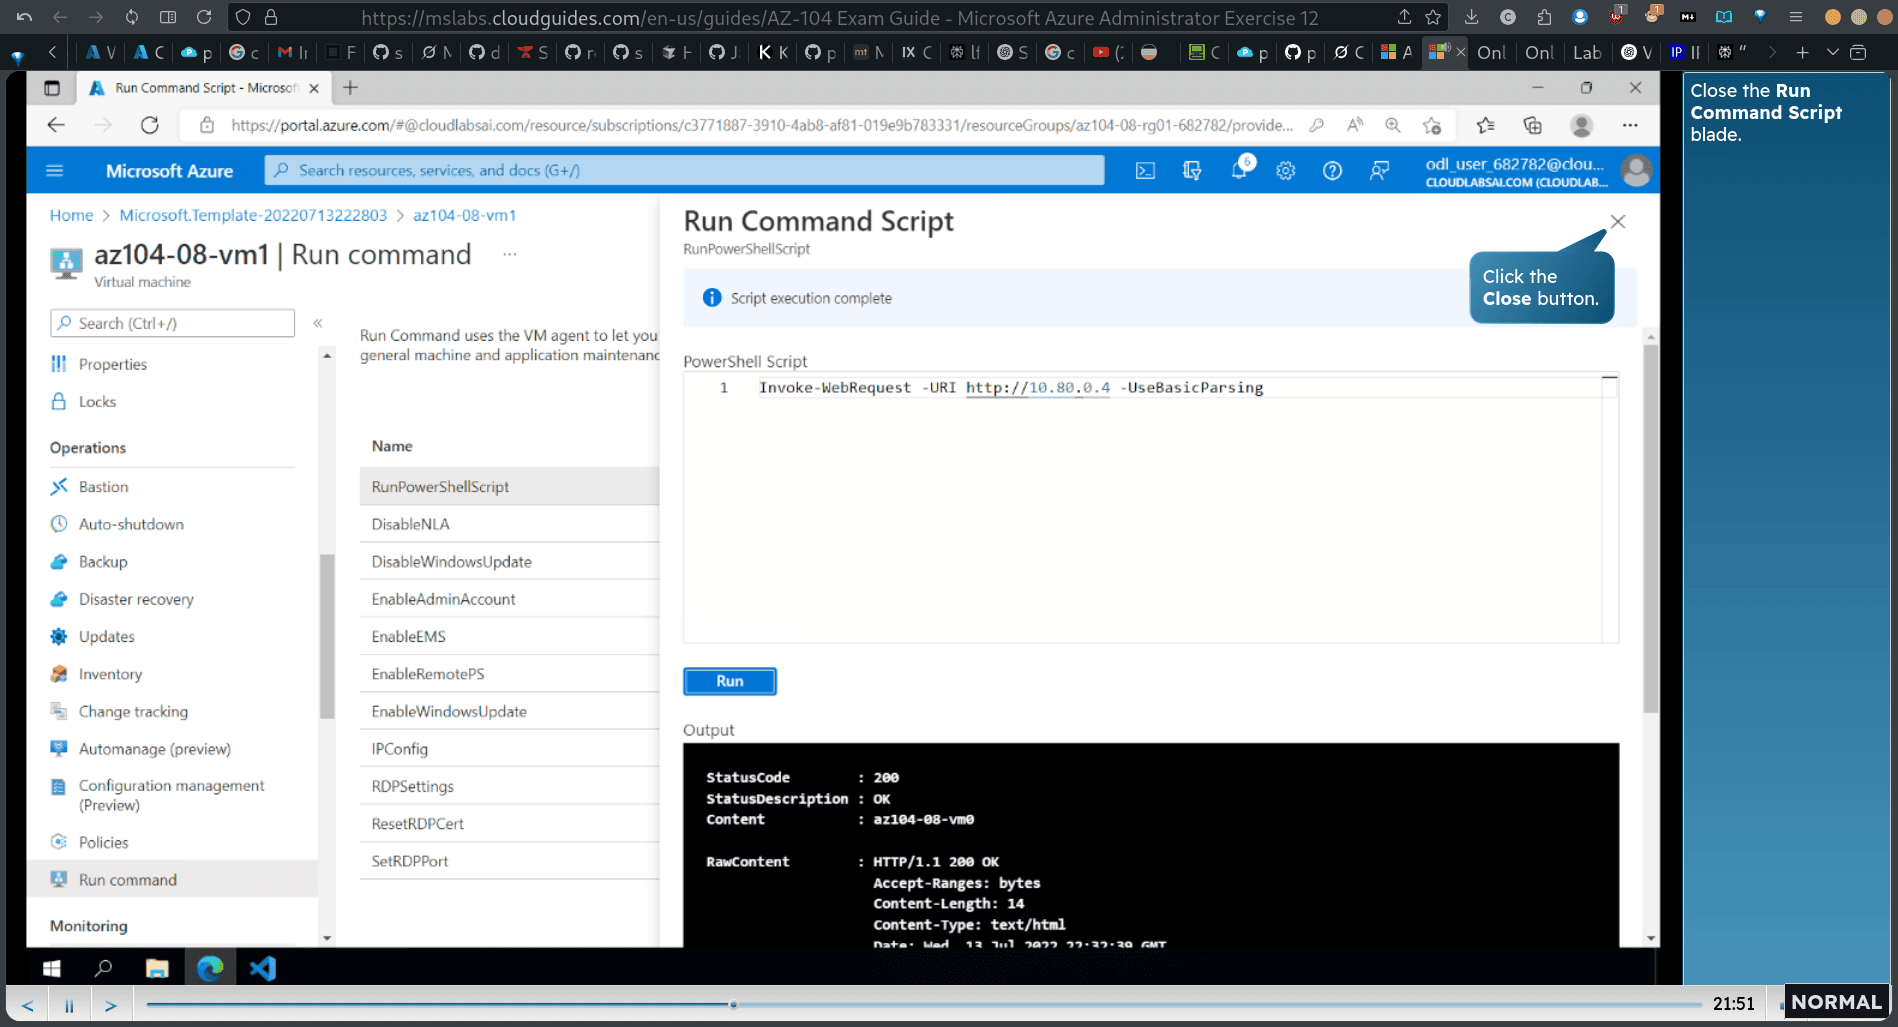This screenshot has width=1898, height=1027.
Task: Go to next guide step
Action: 111,1005
